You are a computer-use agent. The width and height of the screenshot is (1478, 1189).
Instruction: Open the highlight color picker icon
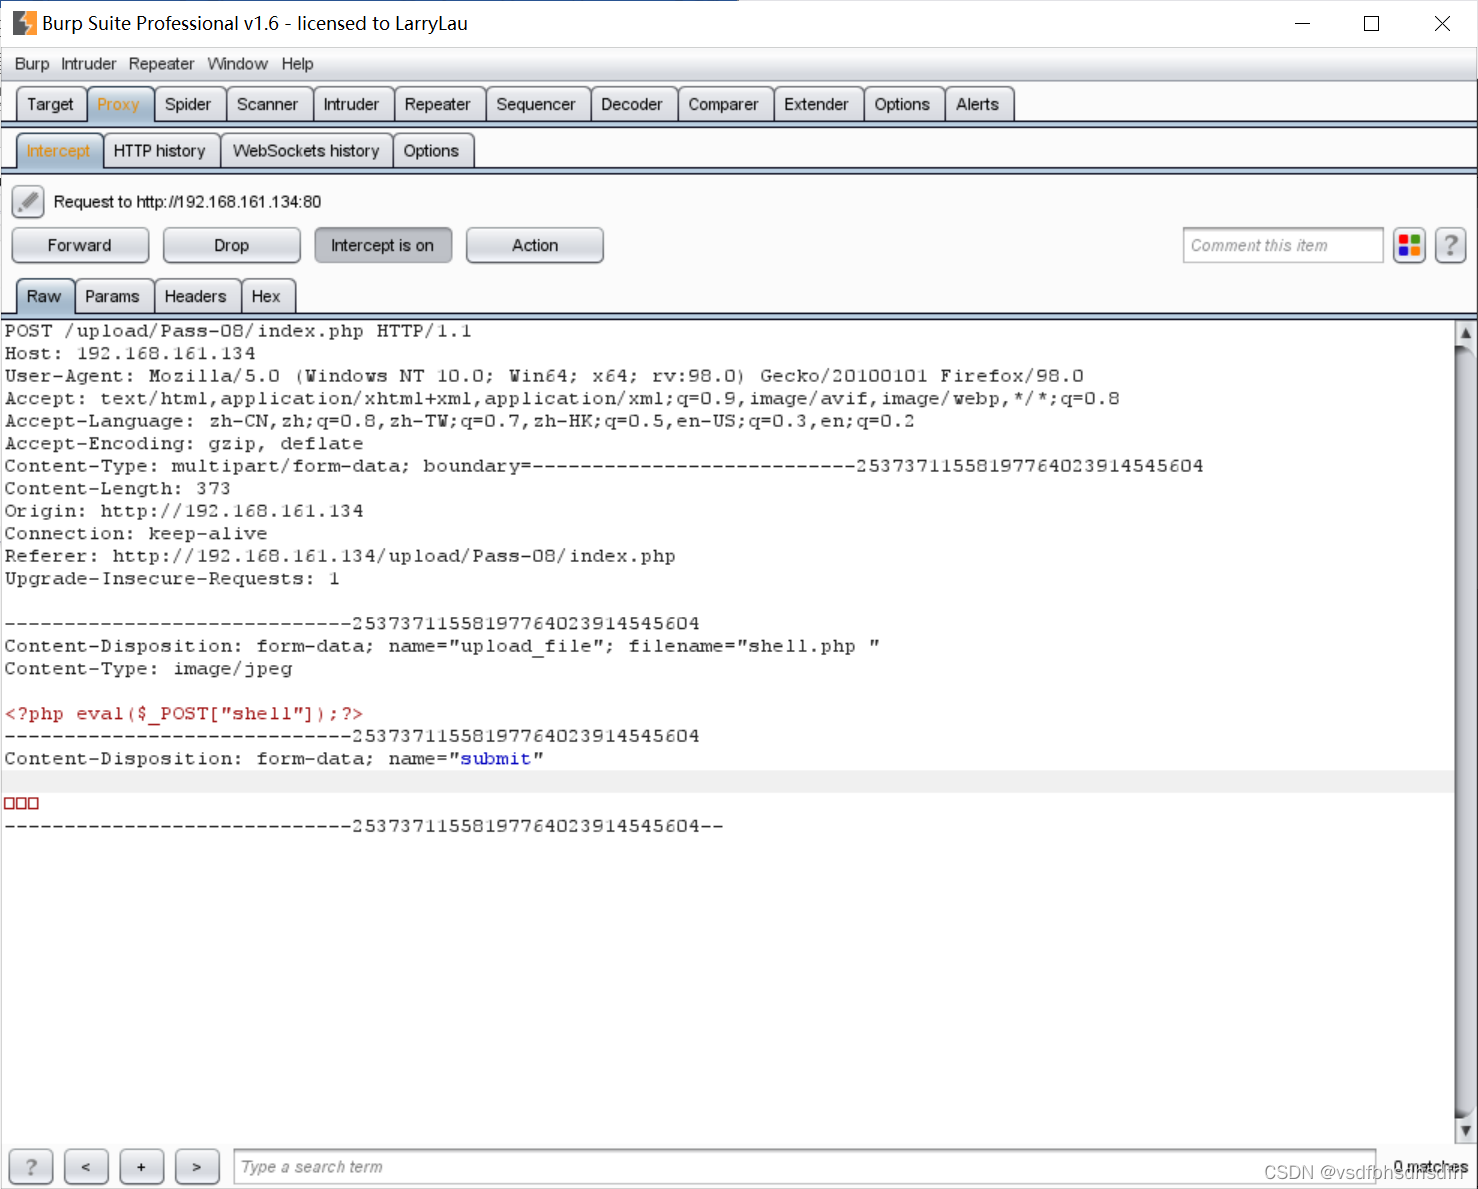tap(1410, 245)
